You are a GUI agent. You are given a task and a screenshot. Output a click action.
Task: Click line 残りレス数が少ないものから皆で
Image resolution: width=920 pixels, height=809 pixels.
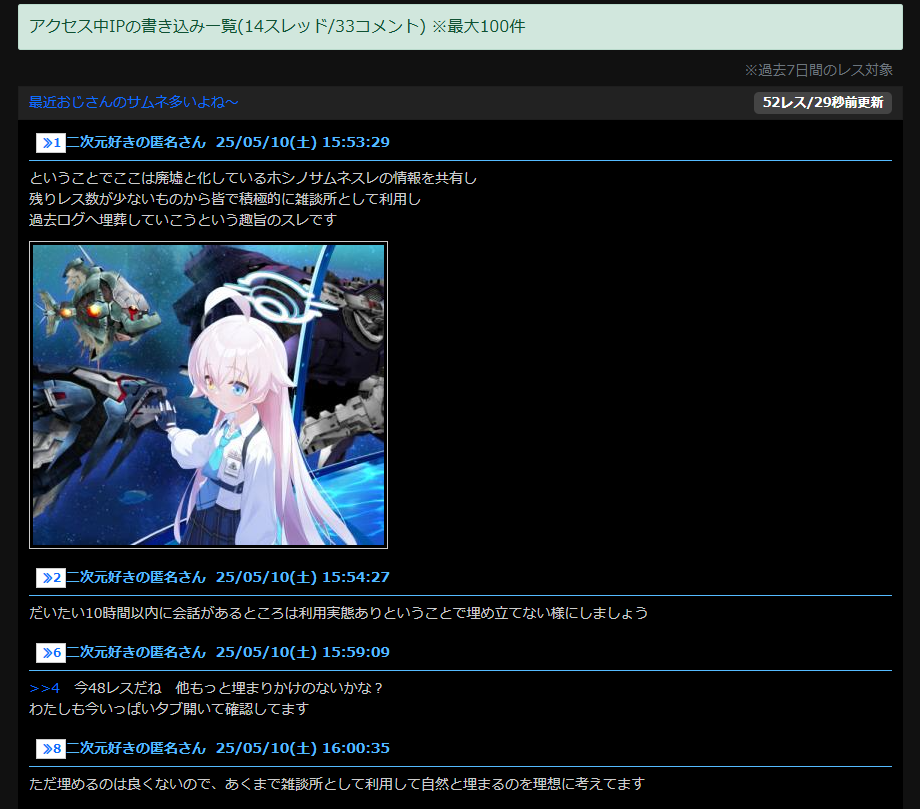225,199
